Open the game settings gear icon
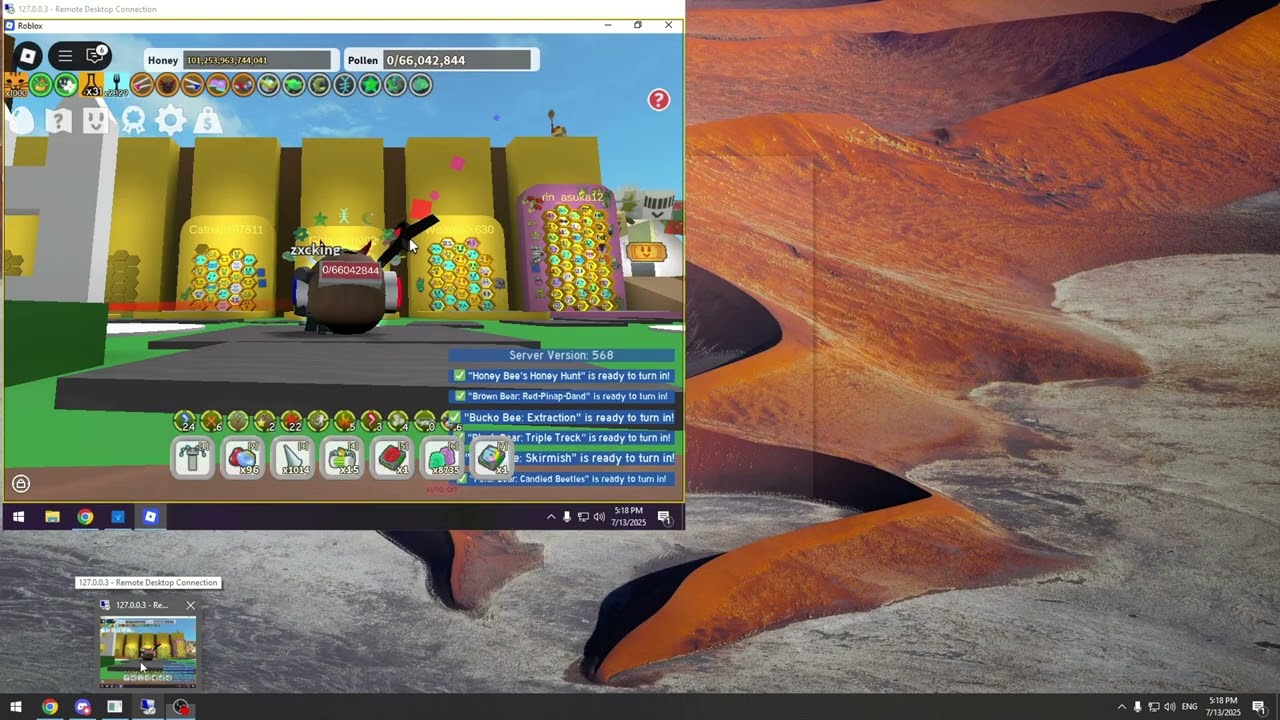This screenshot has width=1280, height=720. point(170,121)
